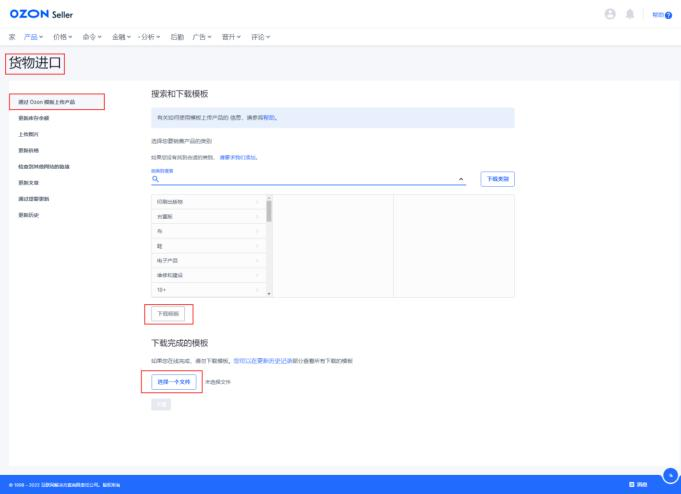
Task: Click the 下载模板 button below category list
Action: tap(168, 314)
